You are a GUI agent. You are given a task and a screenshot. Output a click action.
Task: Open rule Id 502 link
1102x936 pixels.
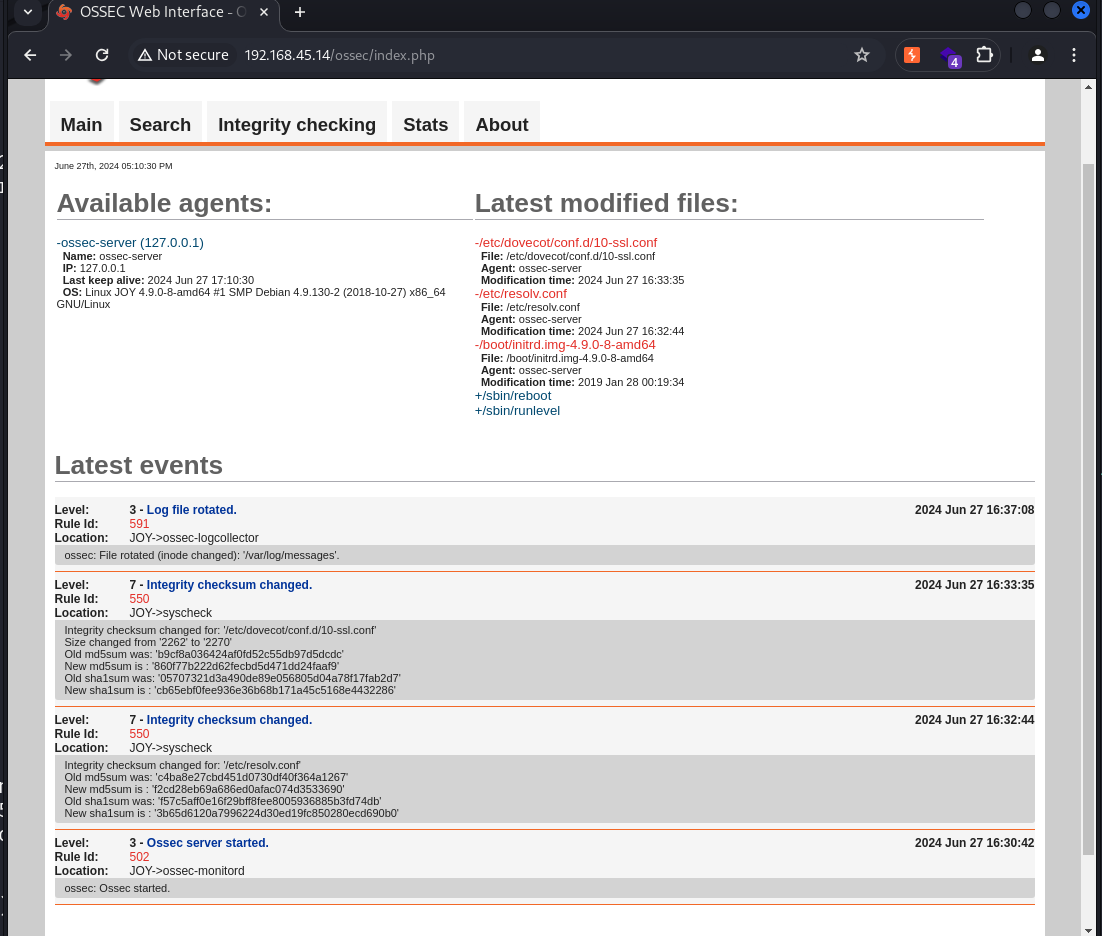pos(139,857)
